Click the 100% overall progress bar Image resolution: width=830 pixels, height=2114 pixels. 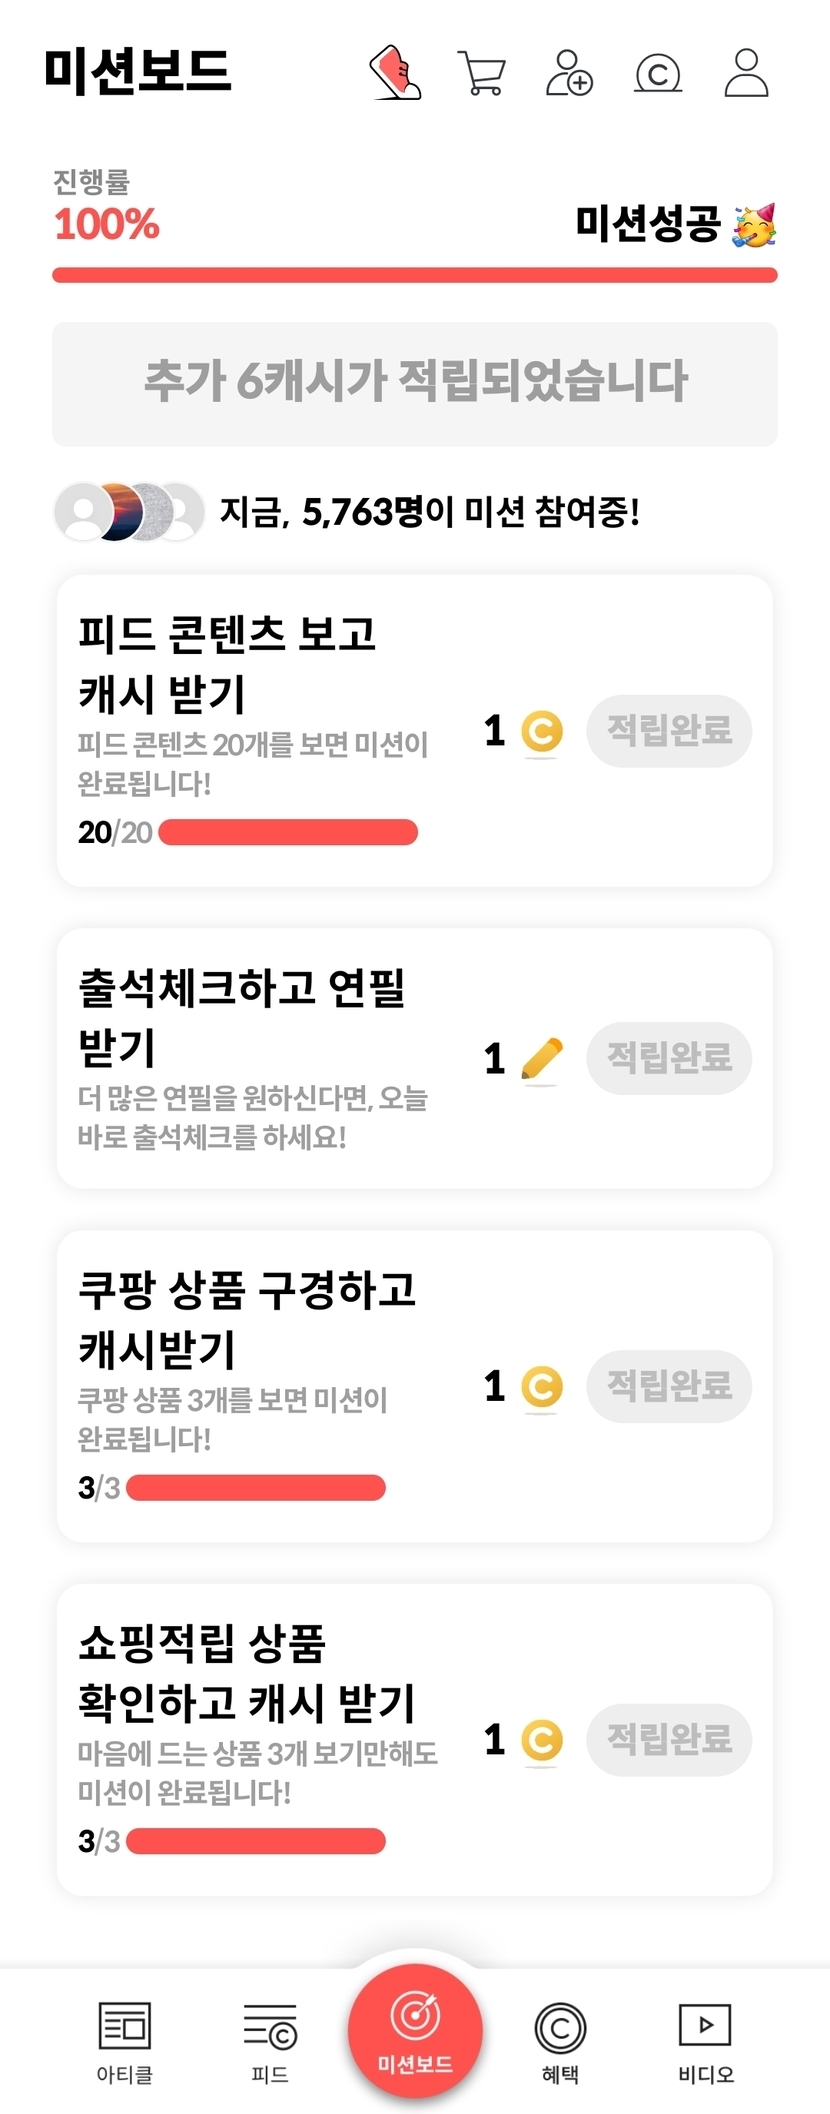click(415, 275)
